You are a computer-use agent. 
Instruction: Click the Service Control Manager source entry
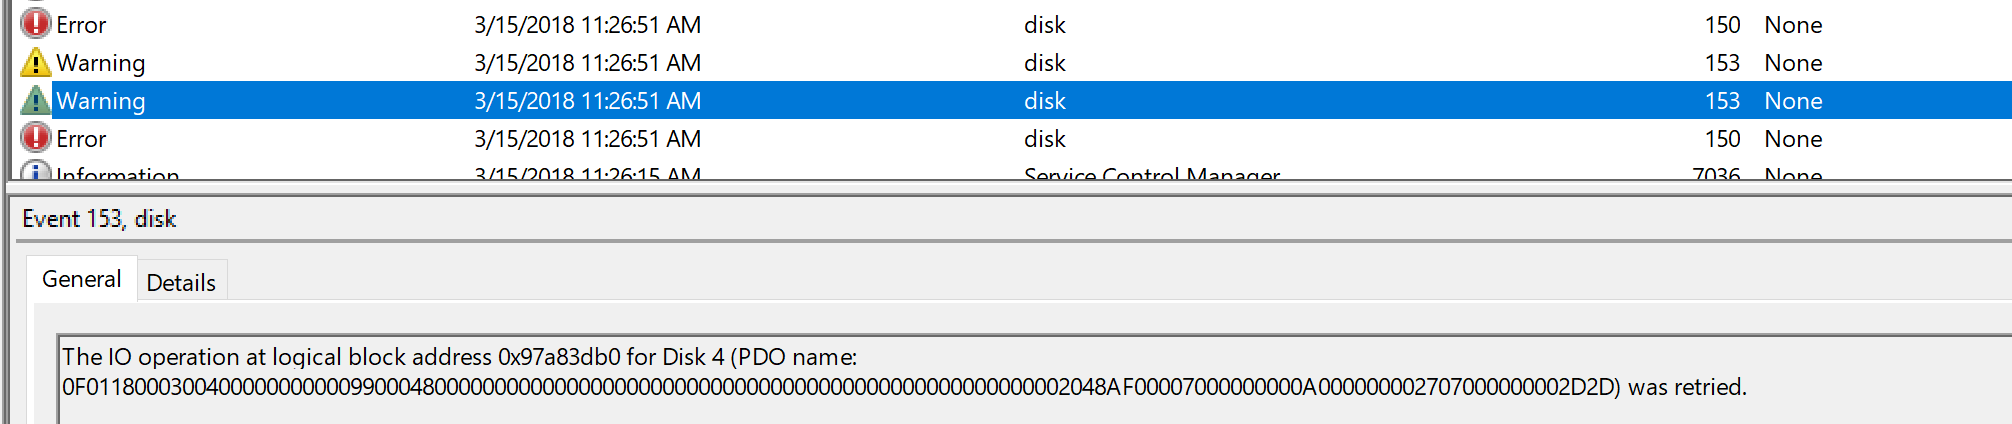pos(1151,174)
